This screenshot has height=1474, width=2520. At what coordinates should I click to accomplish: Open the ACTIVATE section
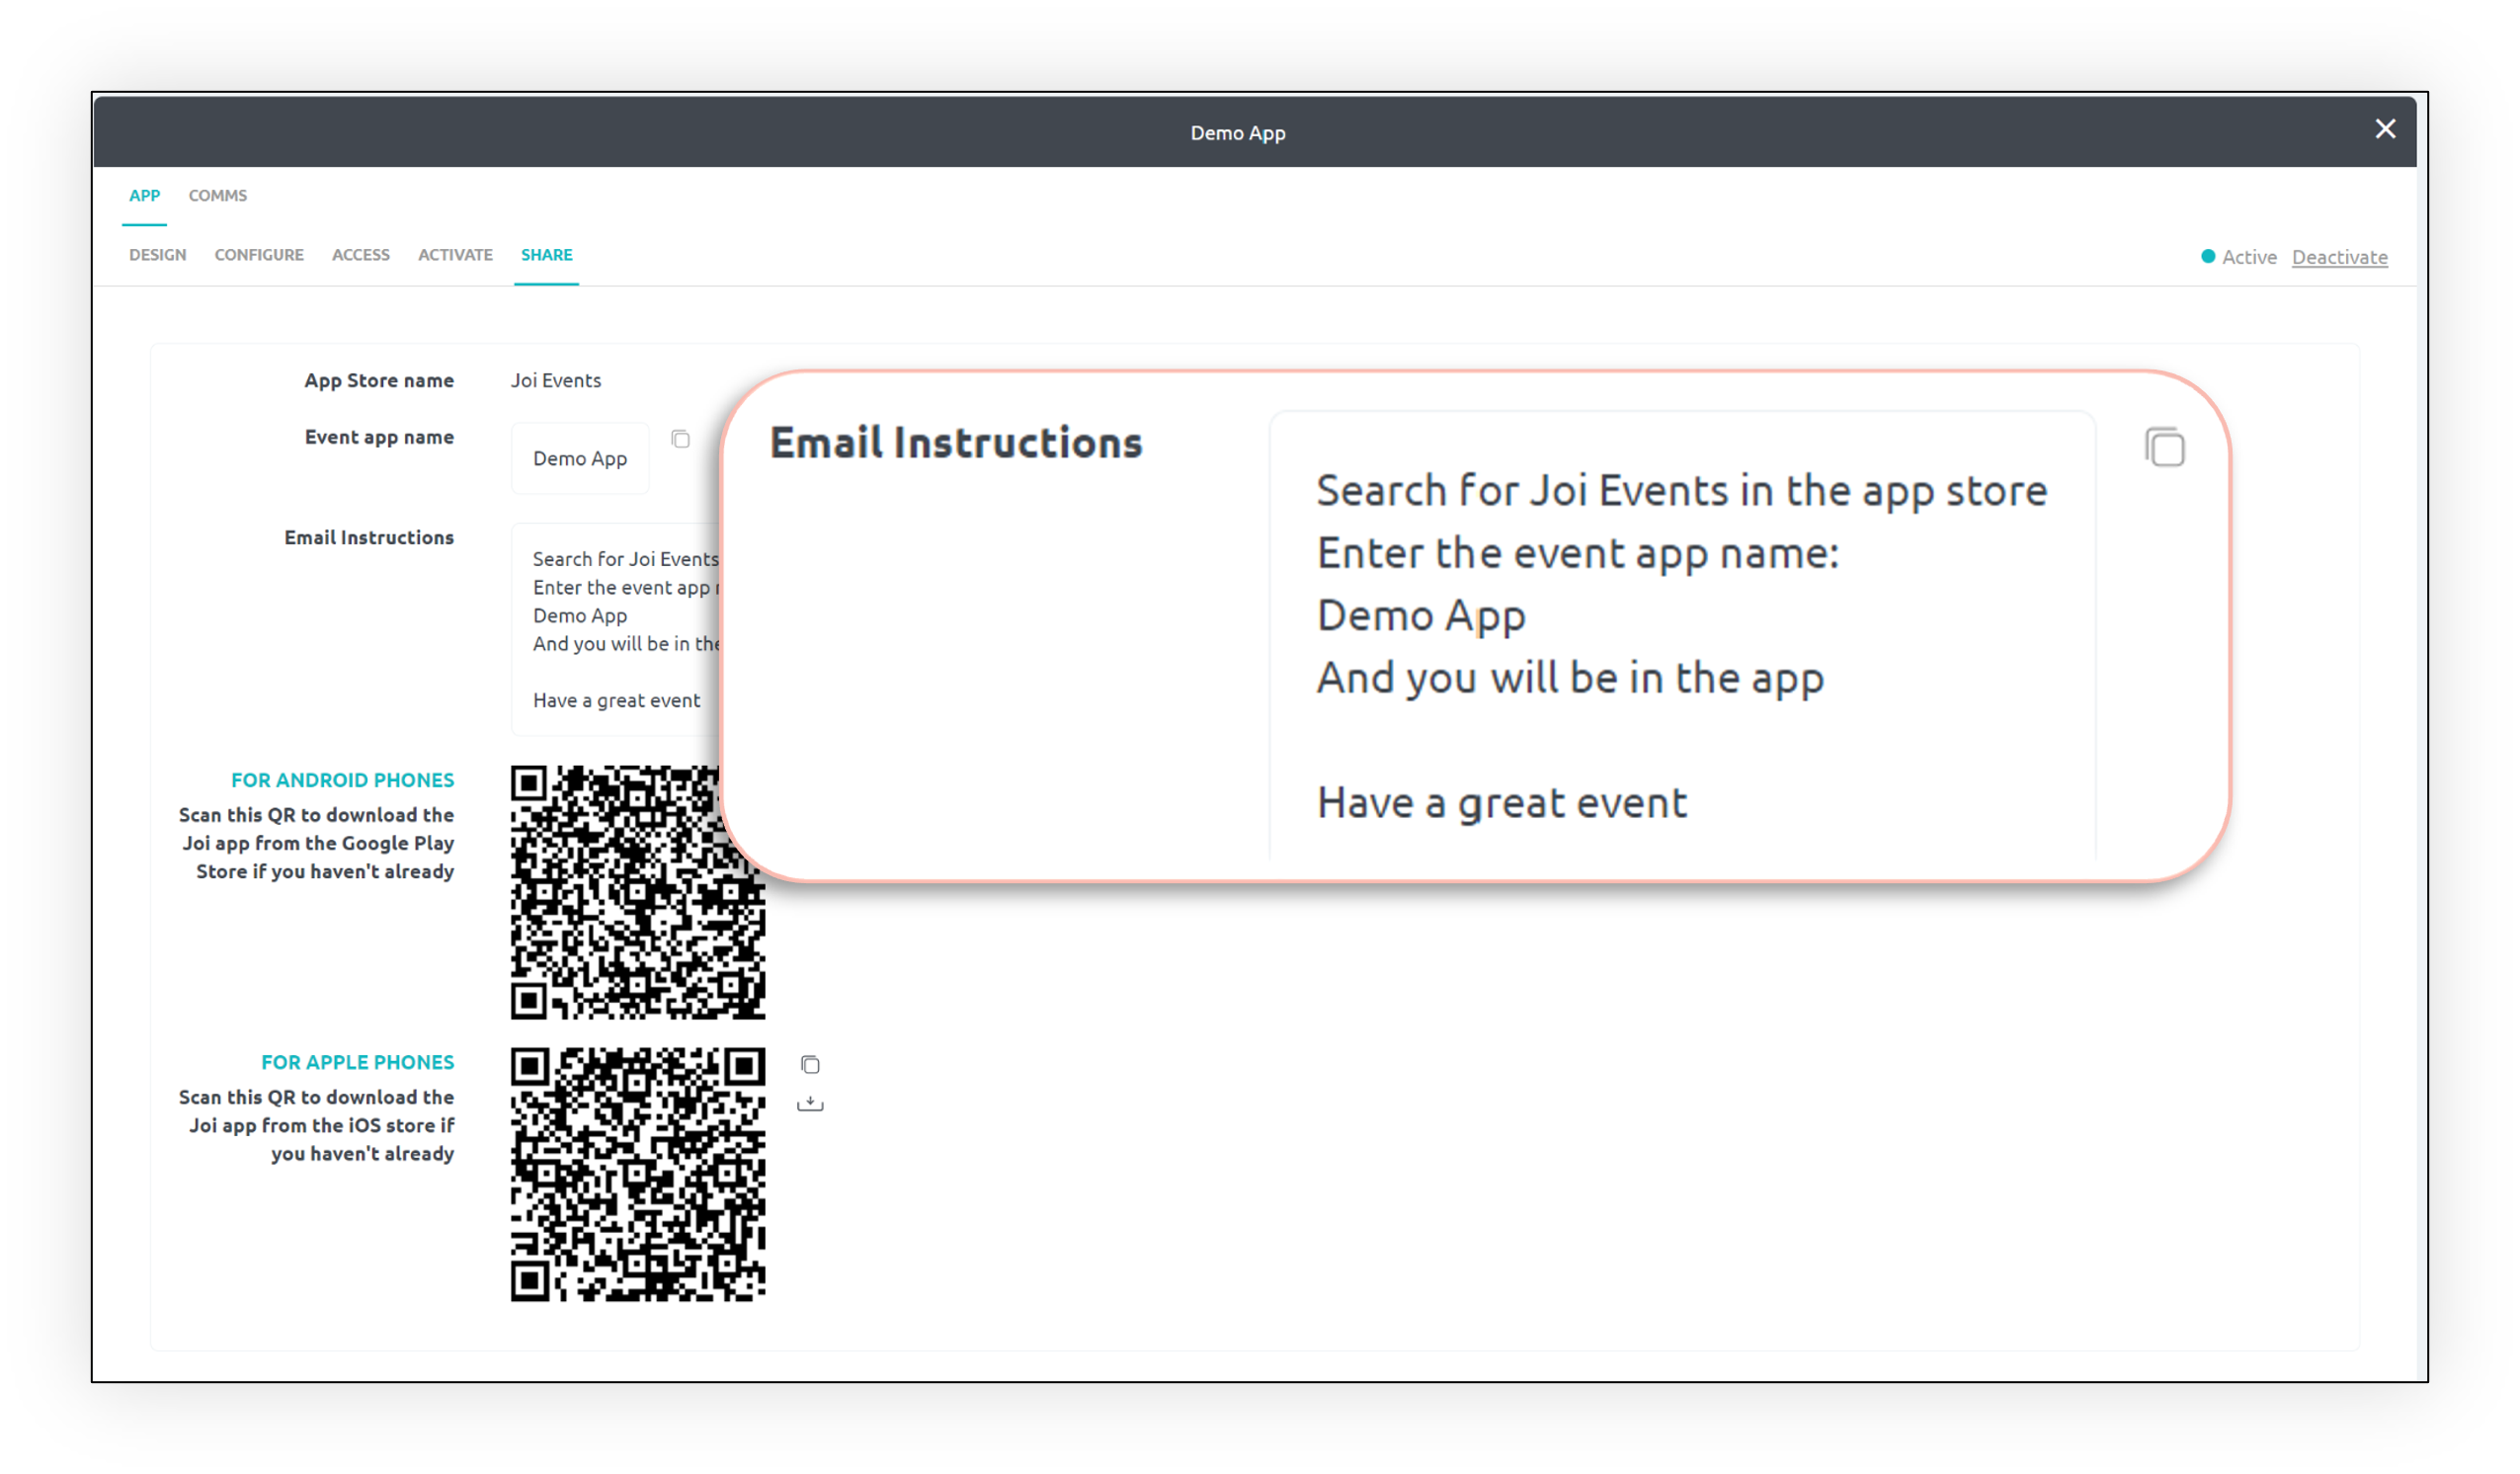point(455,255)
